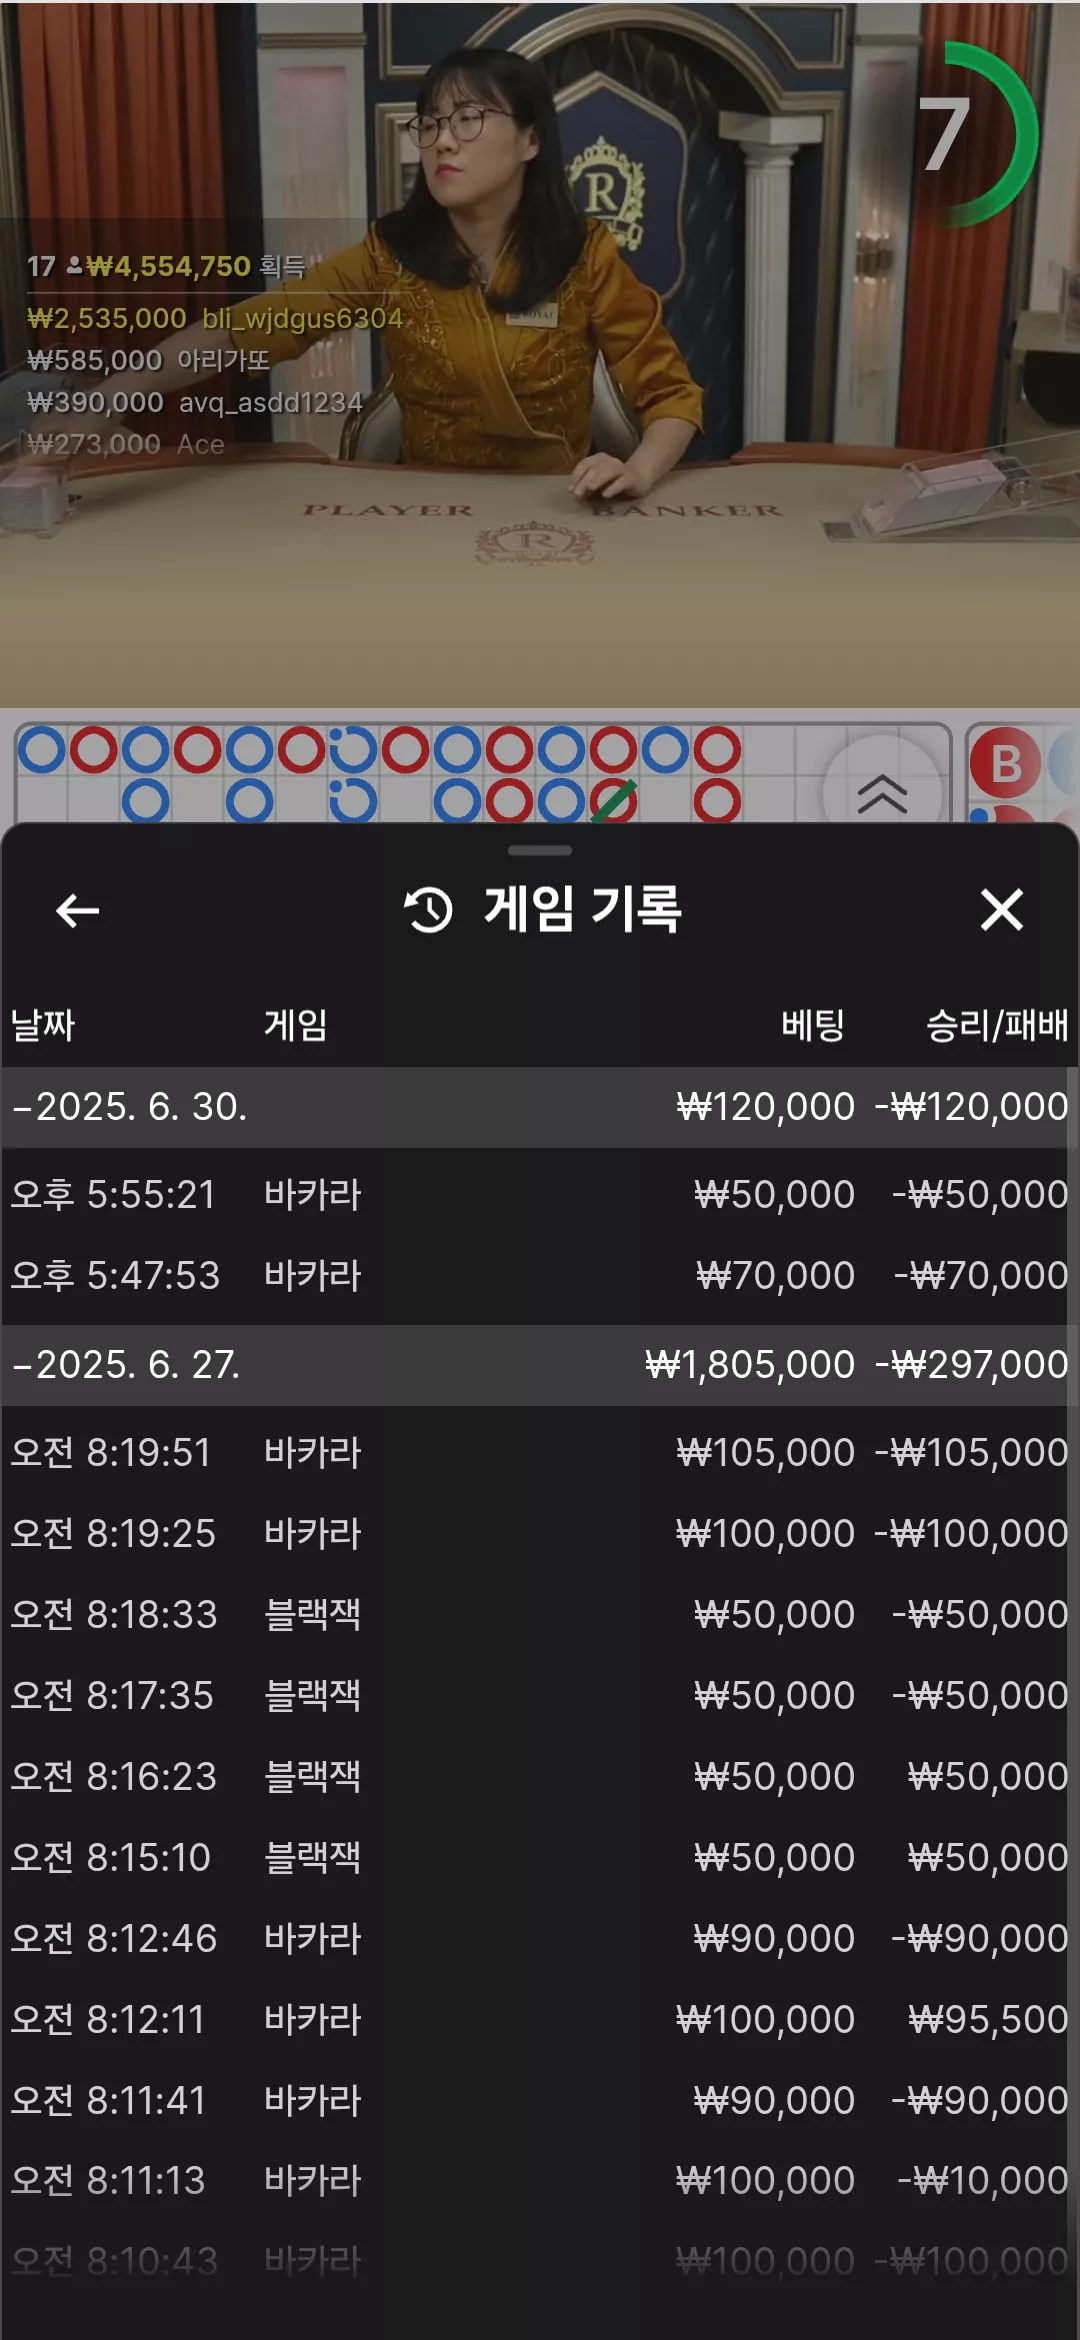Viewport: 1080px width, 2340px height.
Task: Open the 오후 5:55:21 baccarat record
Action: click(540, 1194)
